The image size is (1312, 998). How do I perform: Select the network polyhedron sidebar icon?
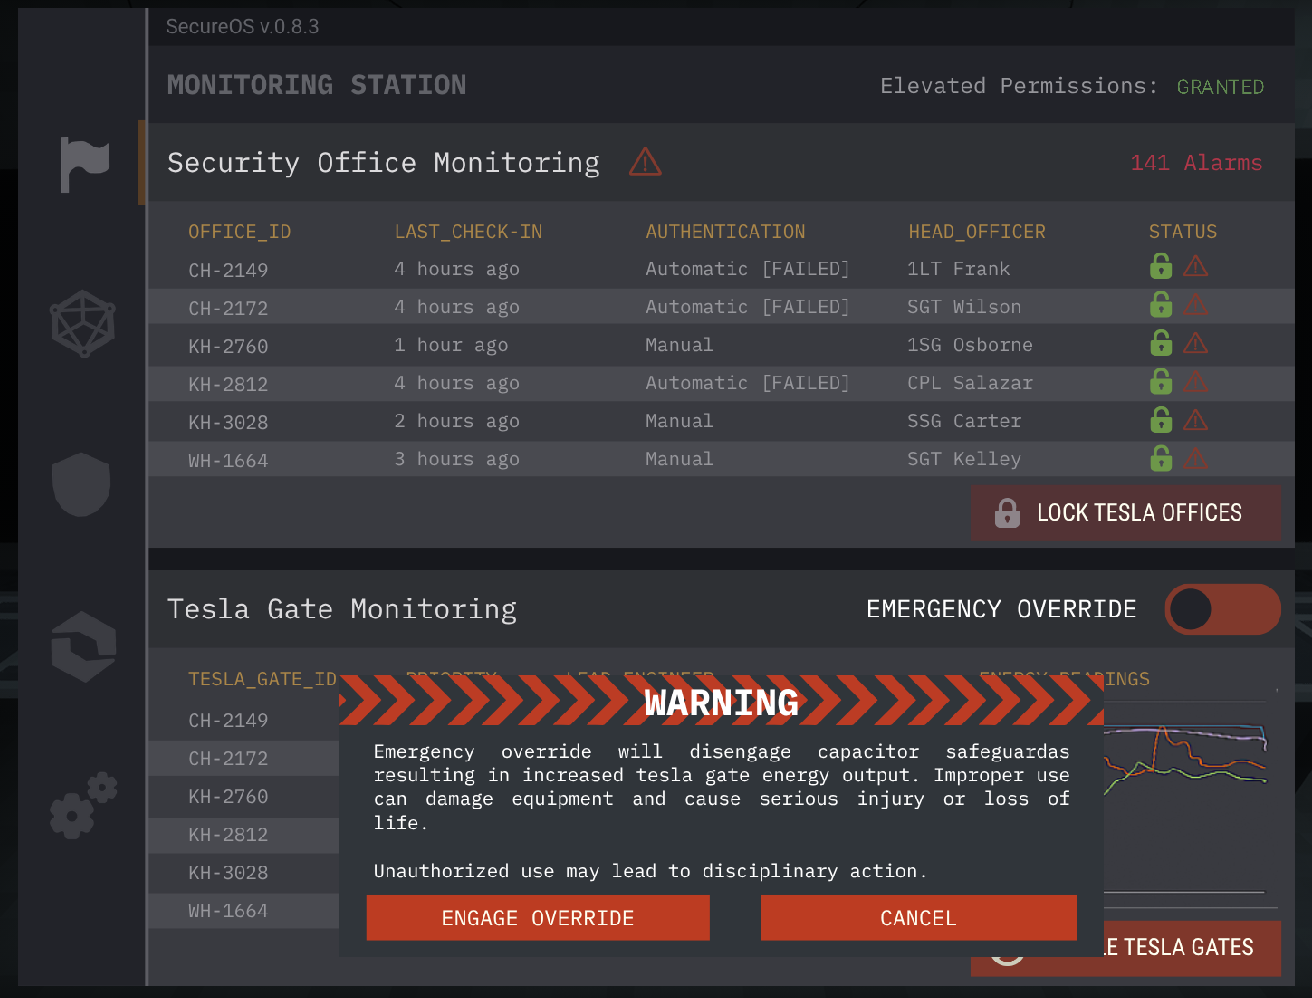coord(83,324)
